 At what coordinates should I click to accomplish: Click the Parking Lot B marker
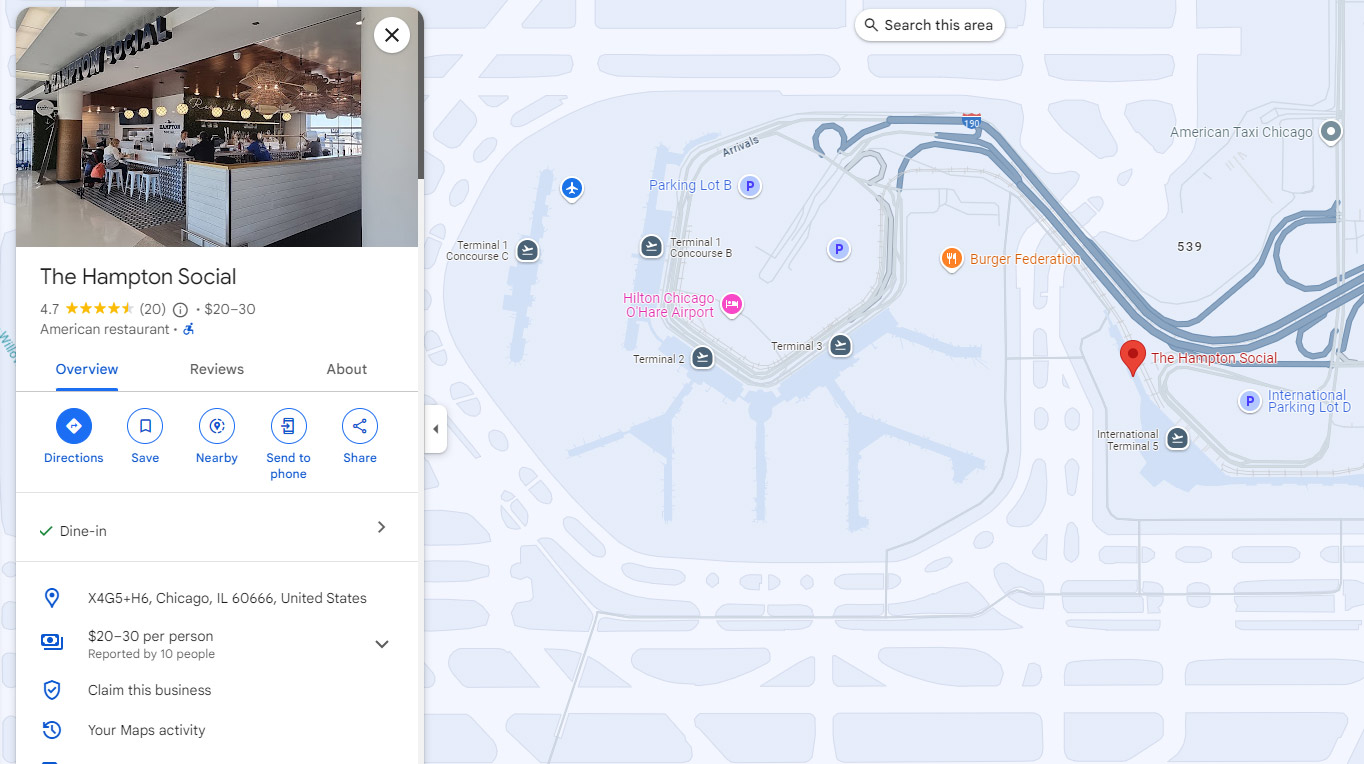point(750,186)
